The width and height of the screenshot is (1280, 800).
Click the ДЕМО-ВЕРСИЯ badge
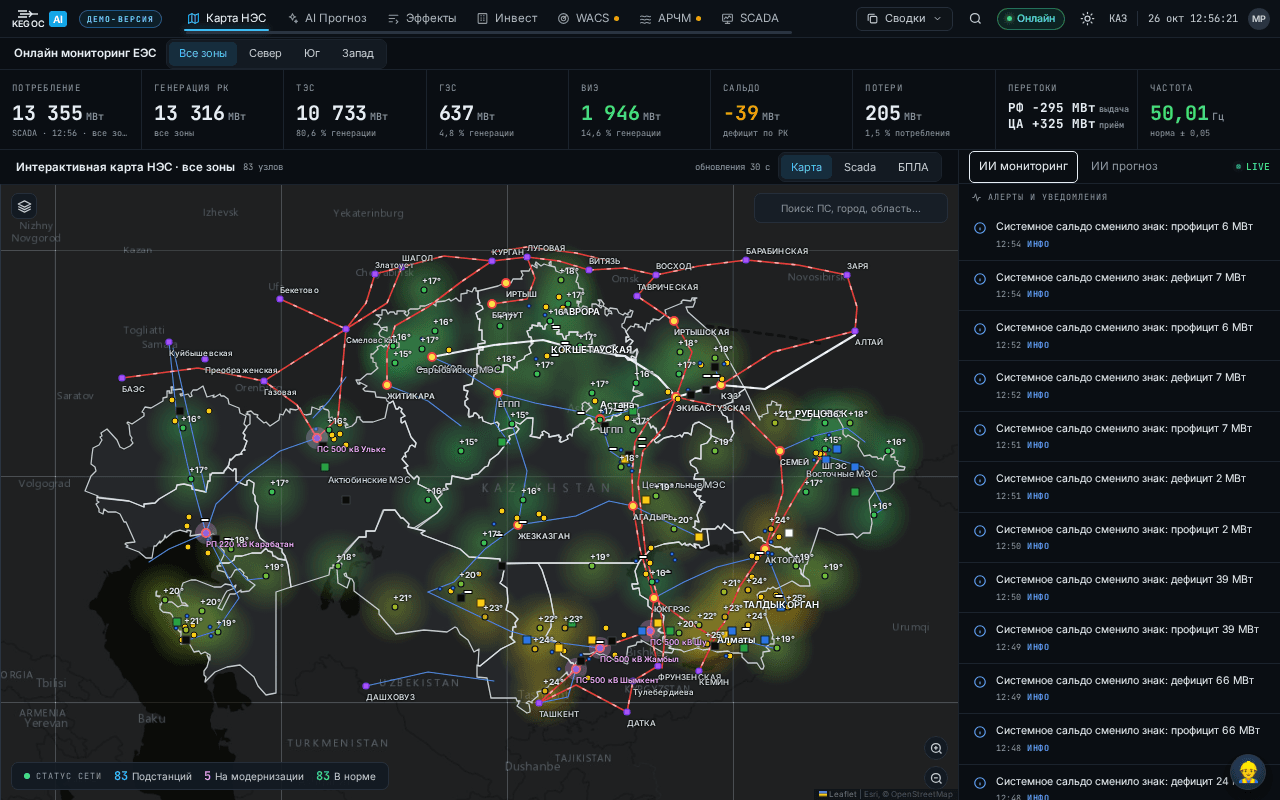[120, 19]
